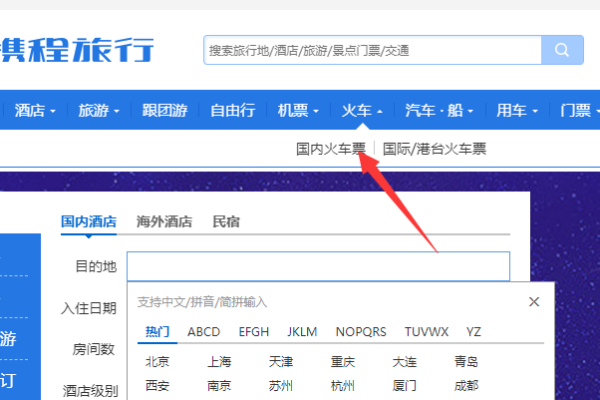Image resolution: width=600 pixels, height=400 pixels.
Task: Expand the 酒店 dropdown menu
Action: (36, 111)
